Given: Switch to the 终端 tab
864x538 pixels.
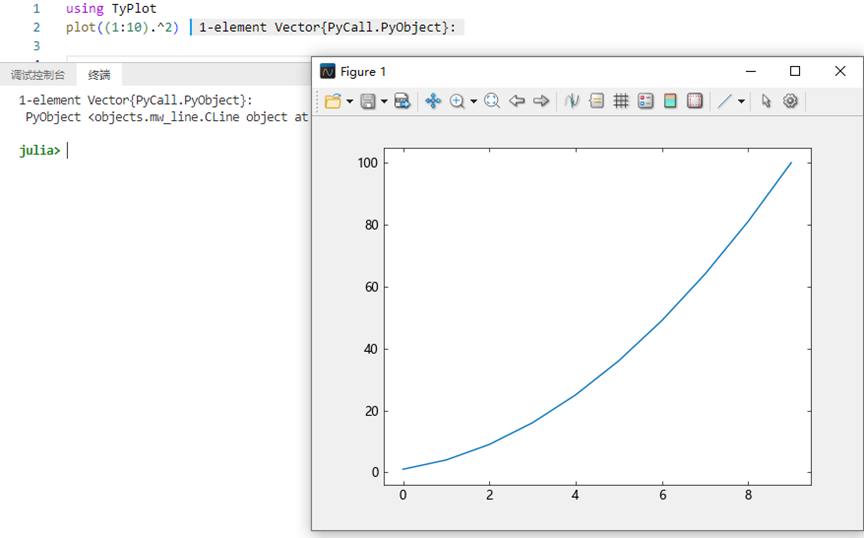Looking at the screenshot, I should (x=99, y=75).
